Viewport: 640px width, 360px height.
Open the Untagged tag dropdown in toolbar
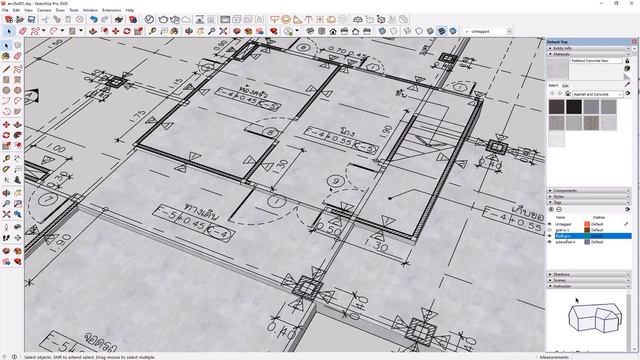pyautogui.click(x=509, y=31)
